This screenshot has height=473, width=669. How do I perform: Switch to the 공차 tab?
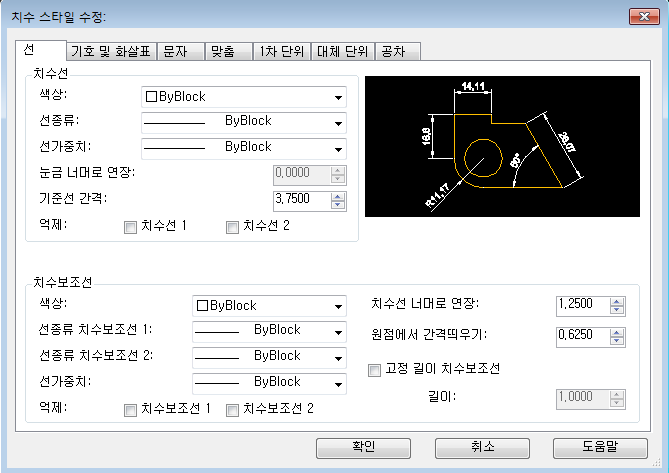398,52
